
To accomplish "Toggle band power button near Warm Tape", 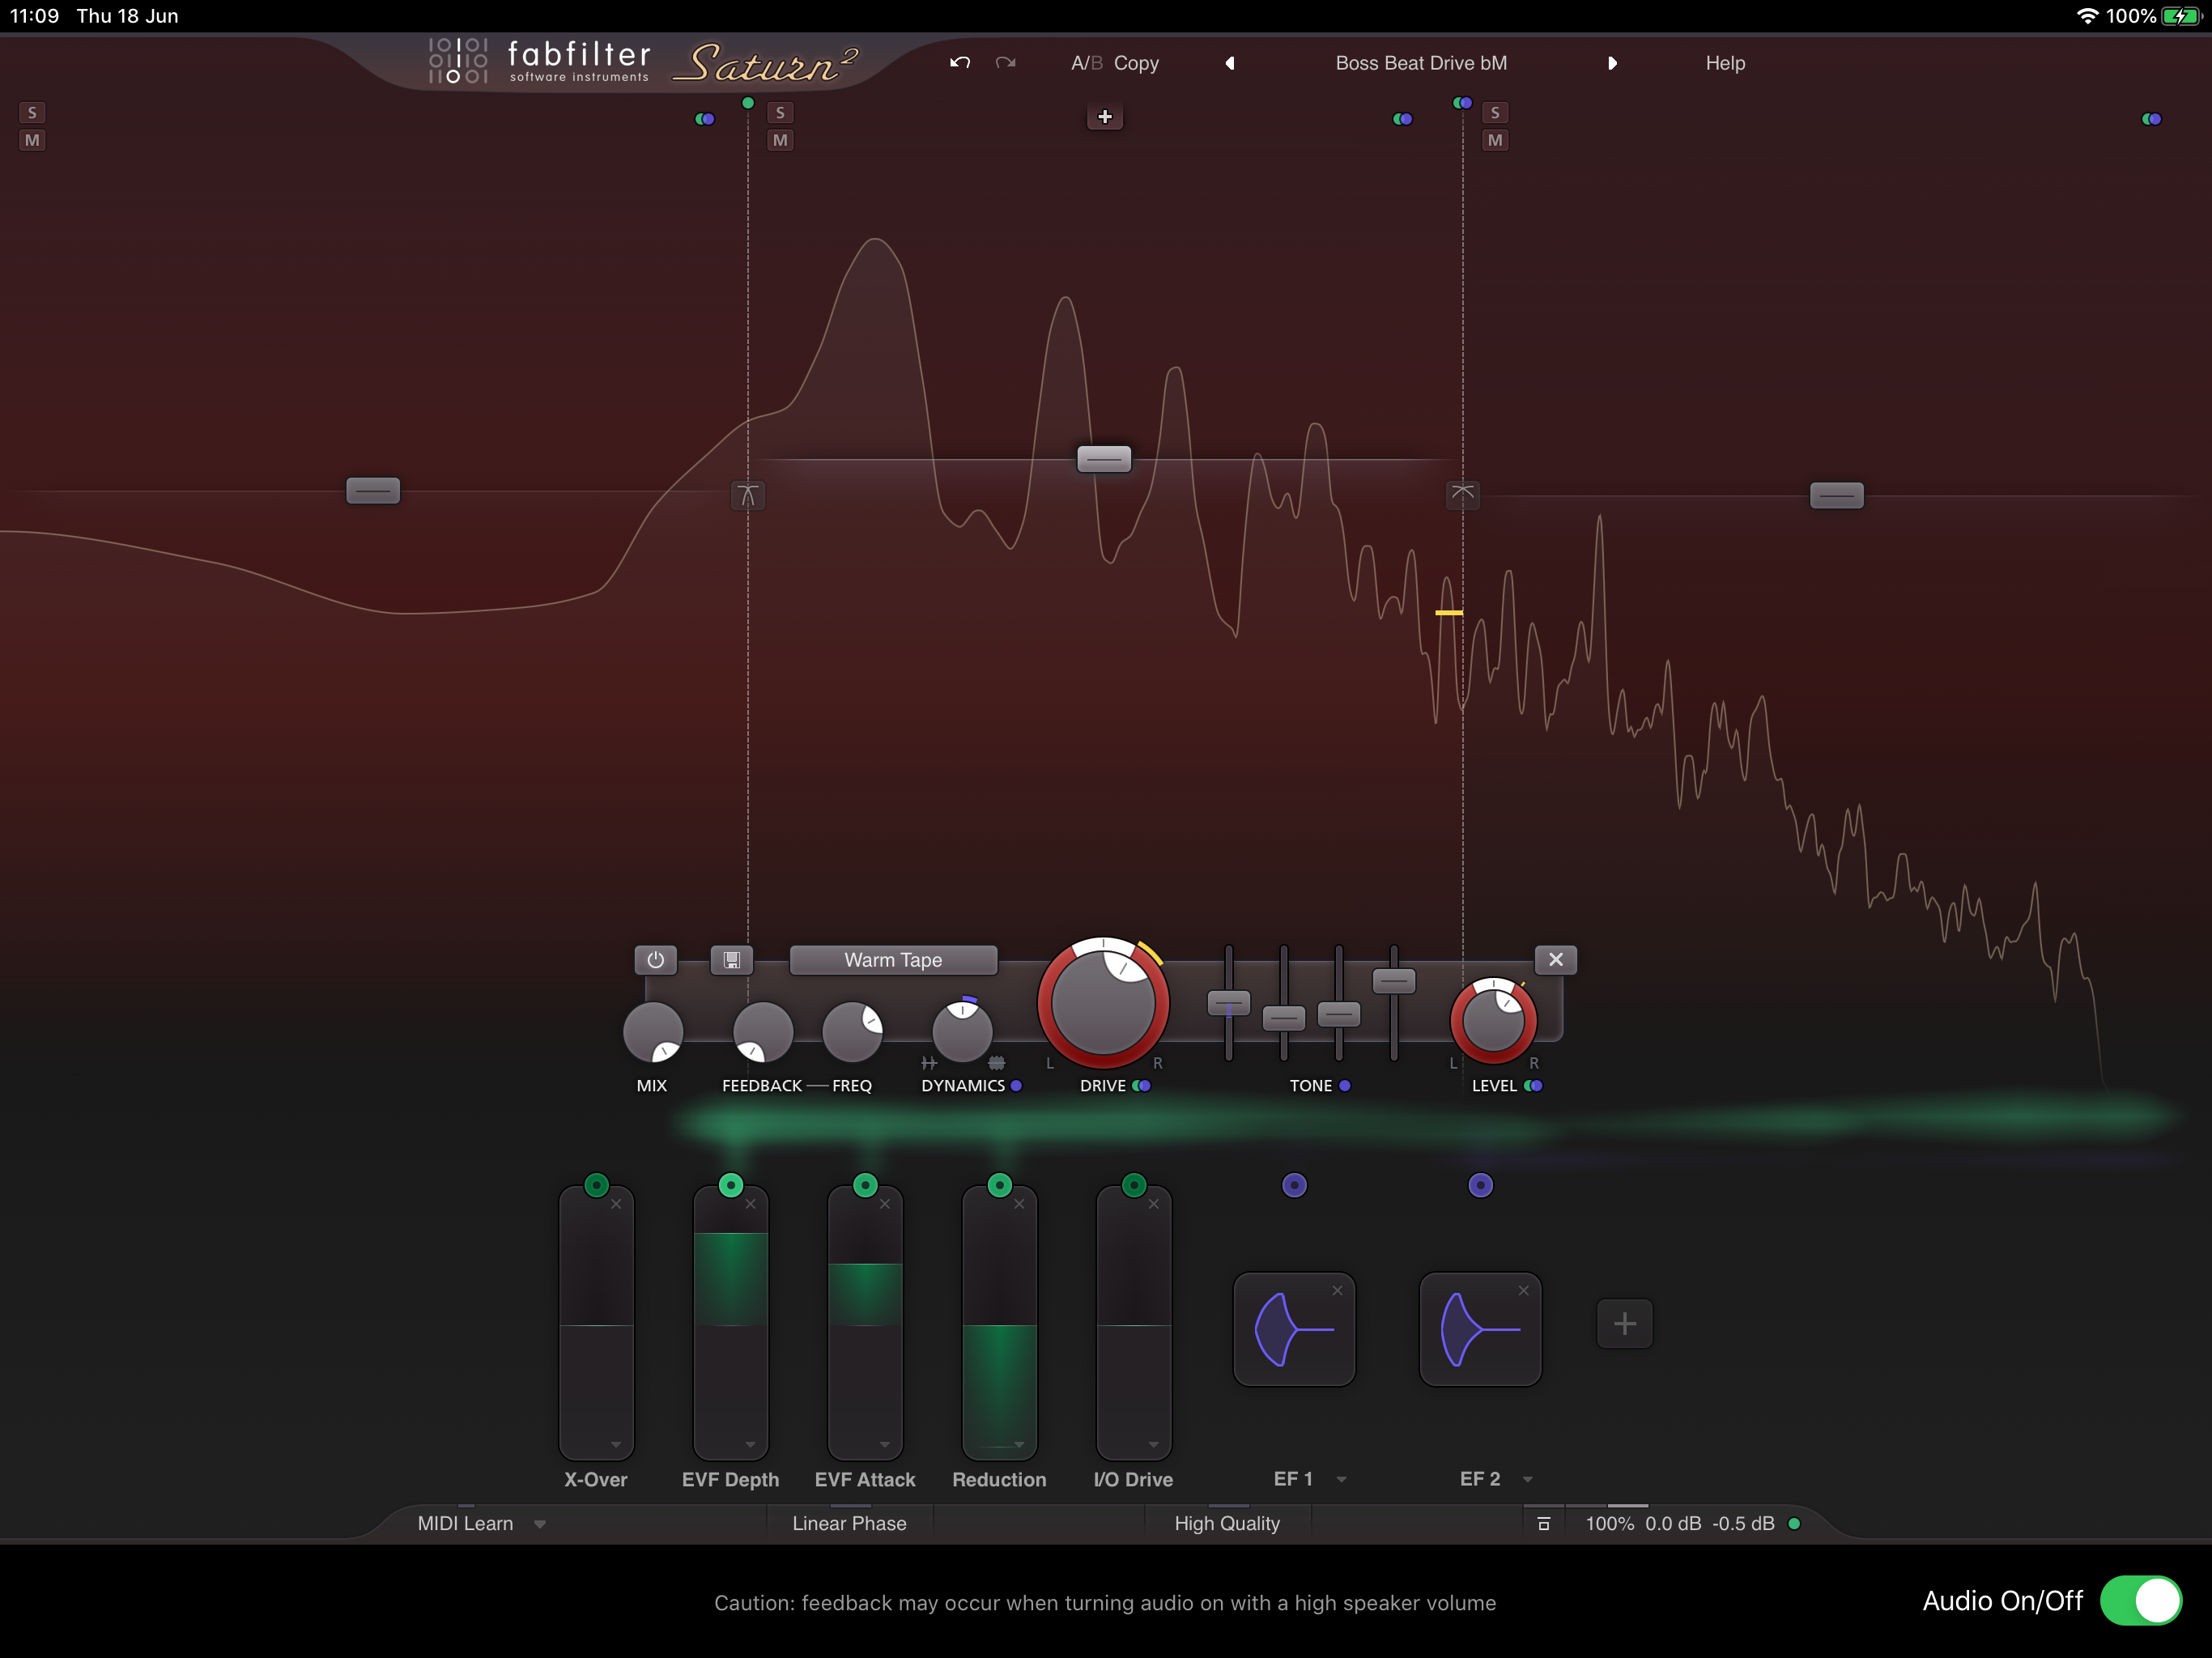I will coord(655,960).
